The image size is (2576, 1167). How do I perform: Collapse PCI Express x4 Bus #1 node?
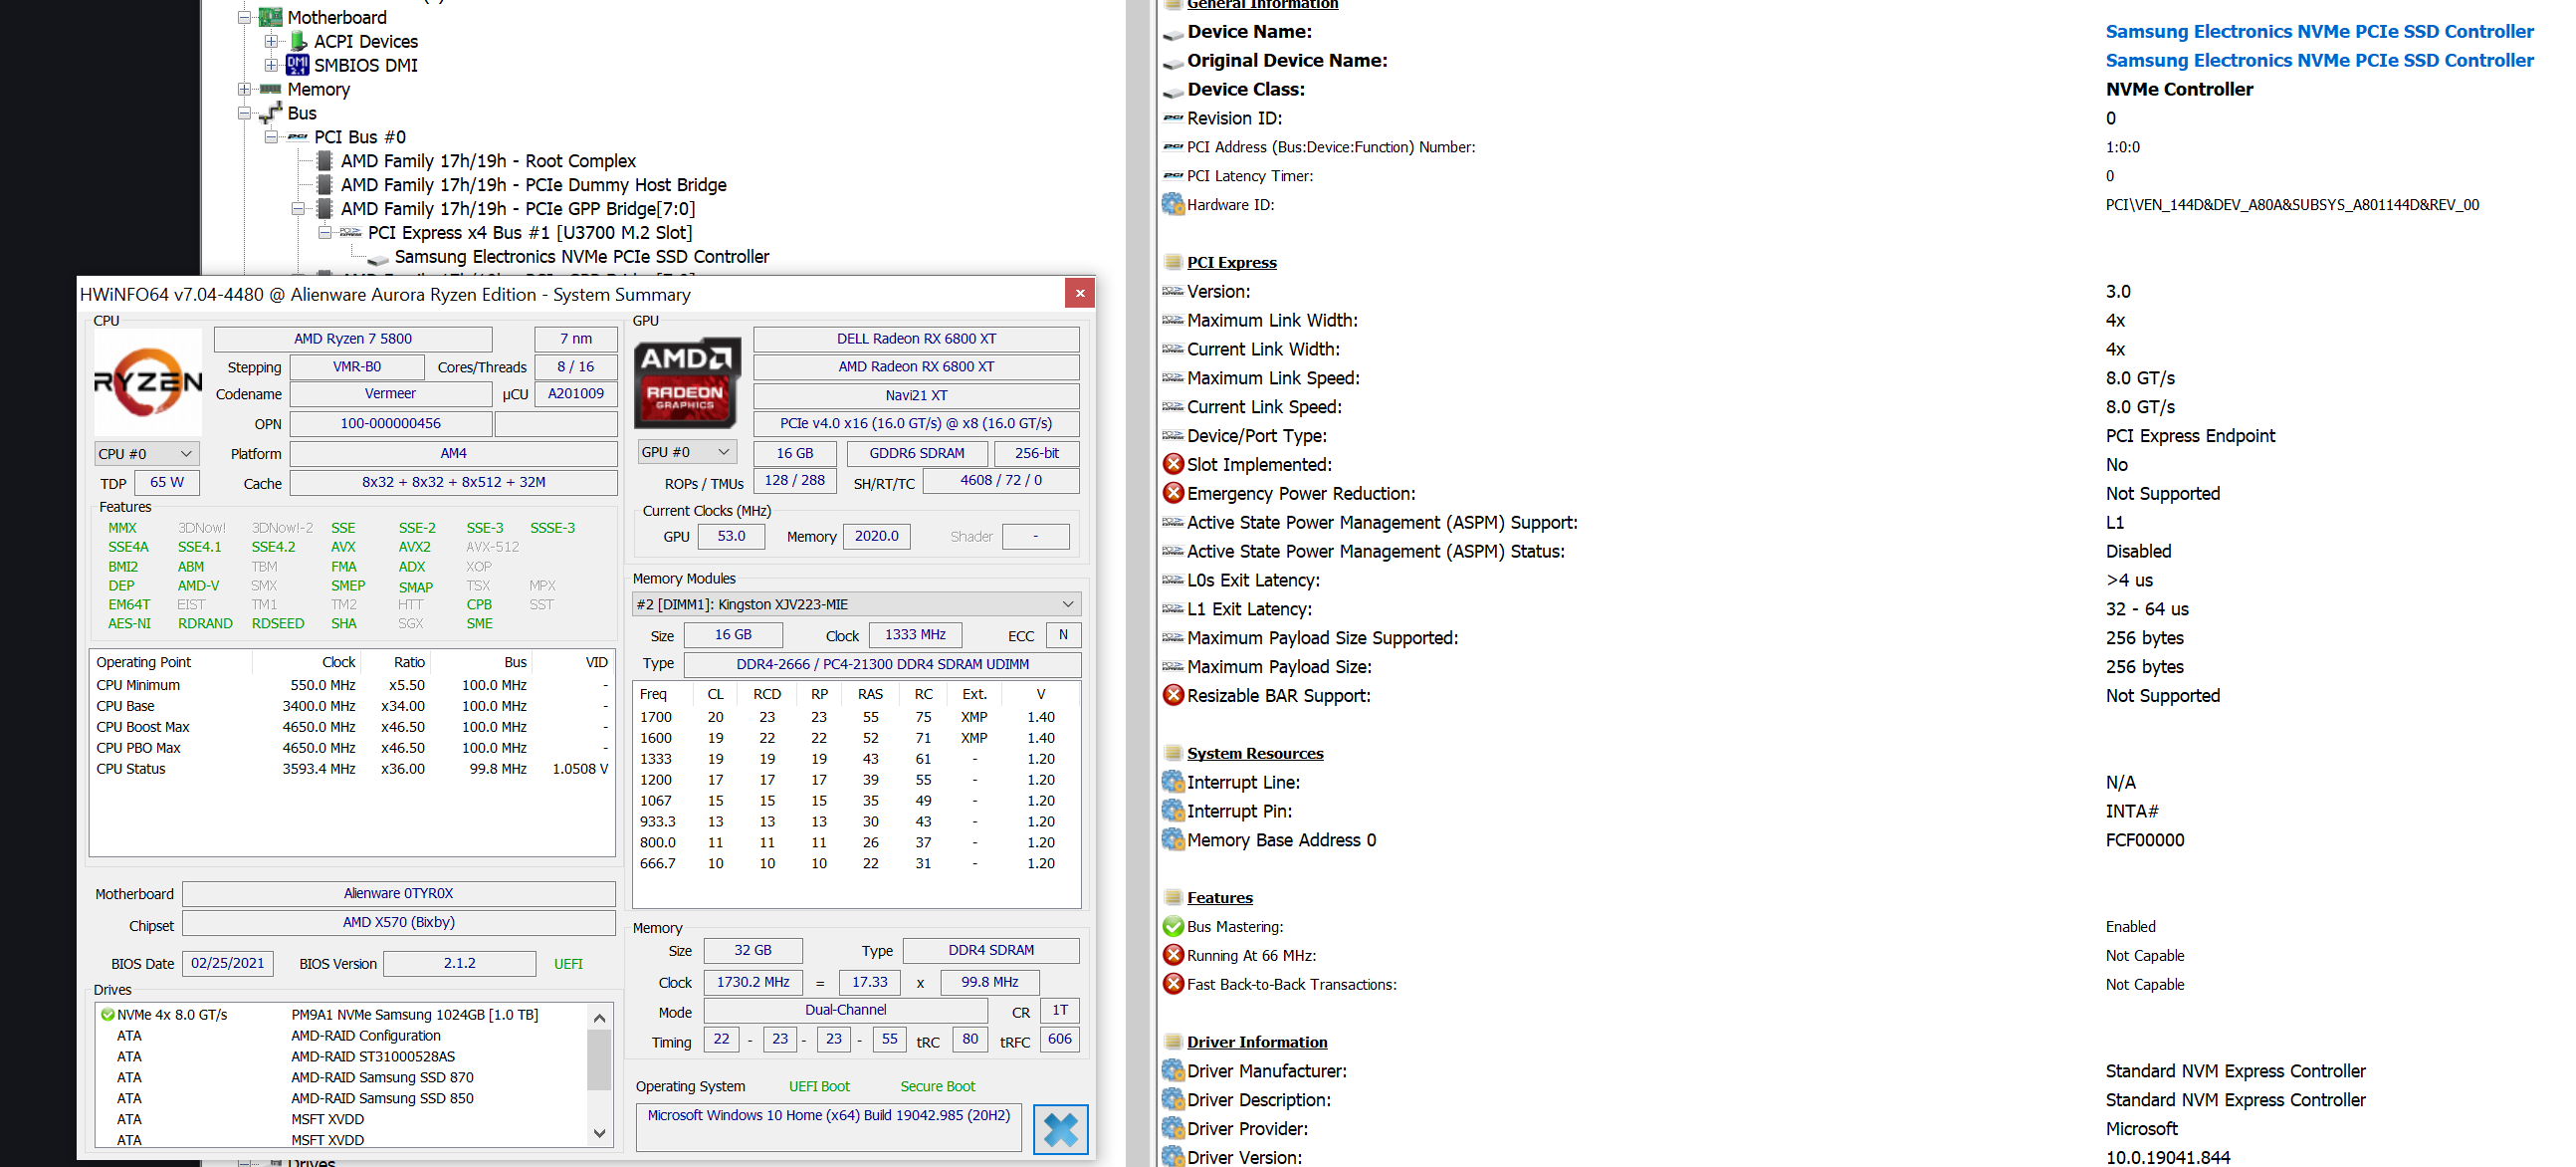pyautogui.click(x=325, y=233)
